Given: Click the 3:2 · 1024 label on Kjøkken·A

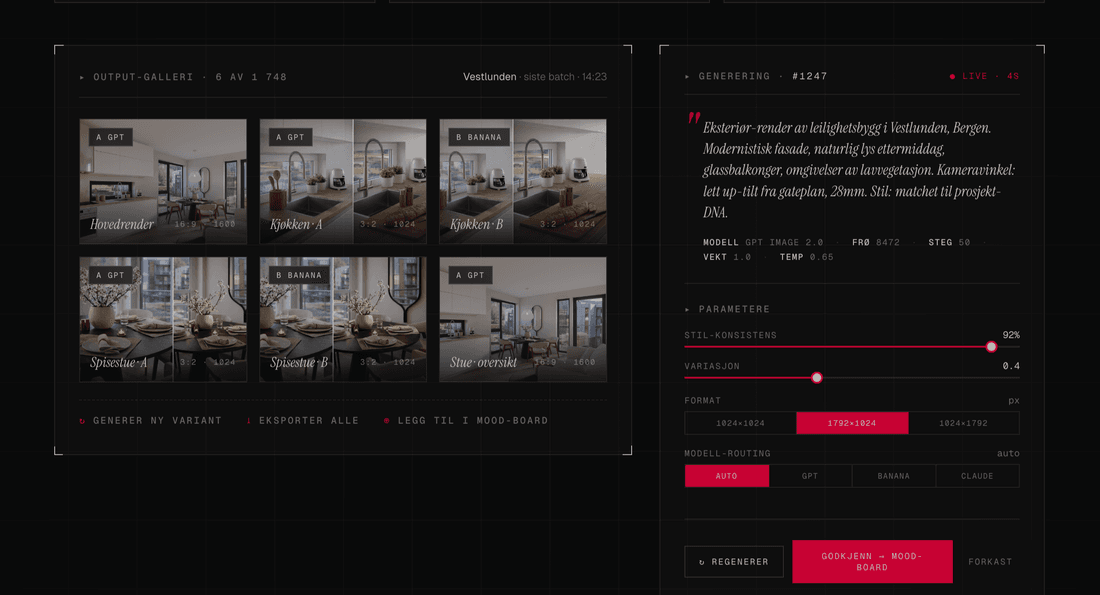Looking at the screenshot, I should (x=387, y=225).
